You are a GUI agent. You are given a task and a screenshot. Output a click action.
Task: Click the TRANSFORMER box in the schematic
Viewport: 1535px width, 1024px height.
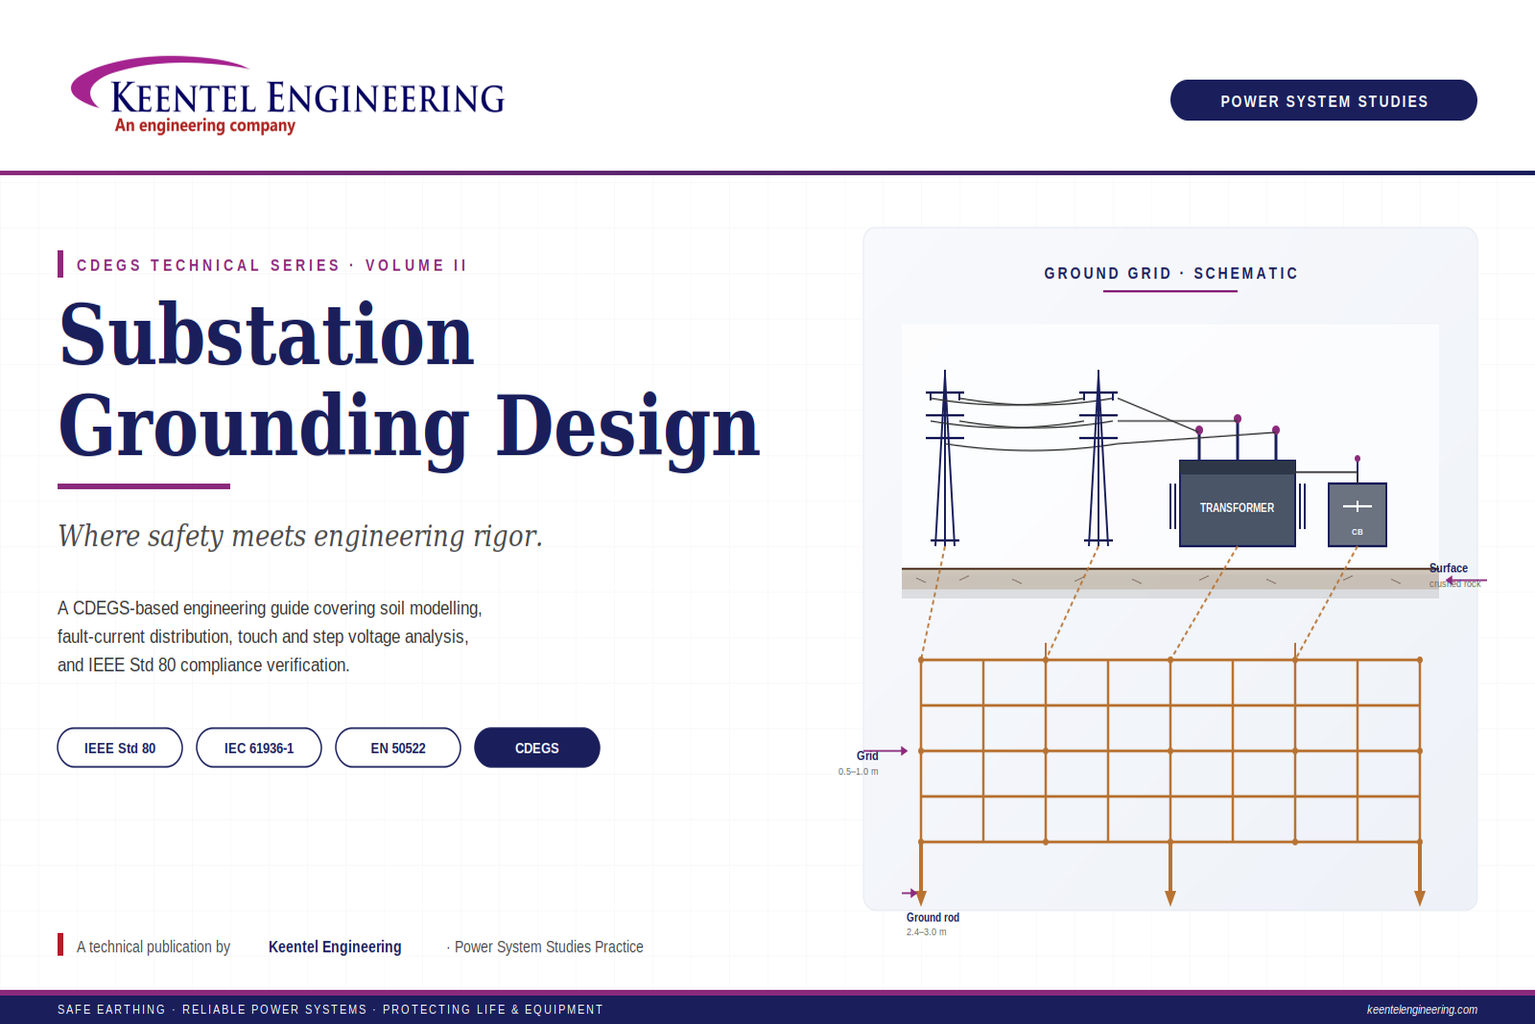1237,504
